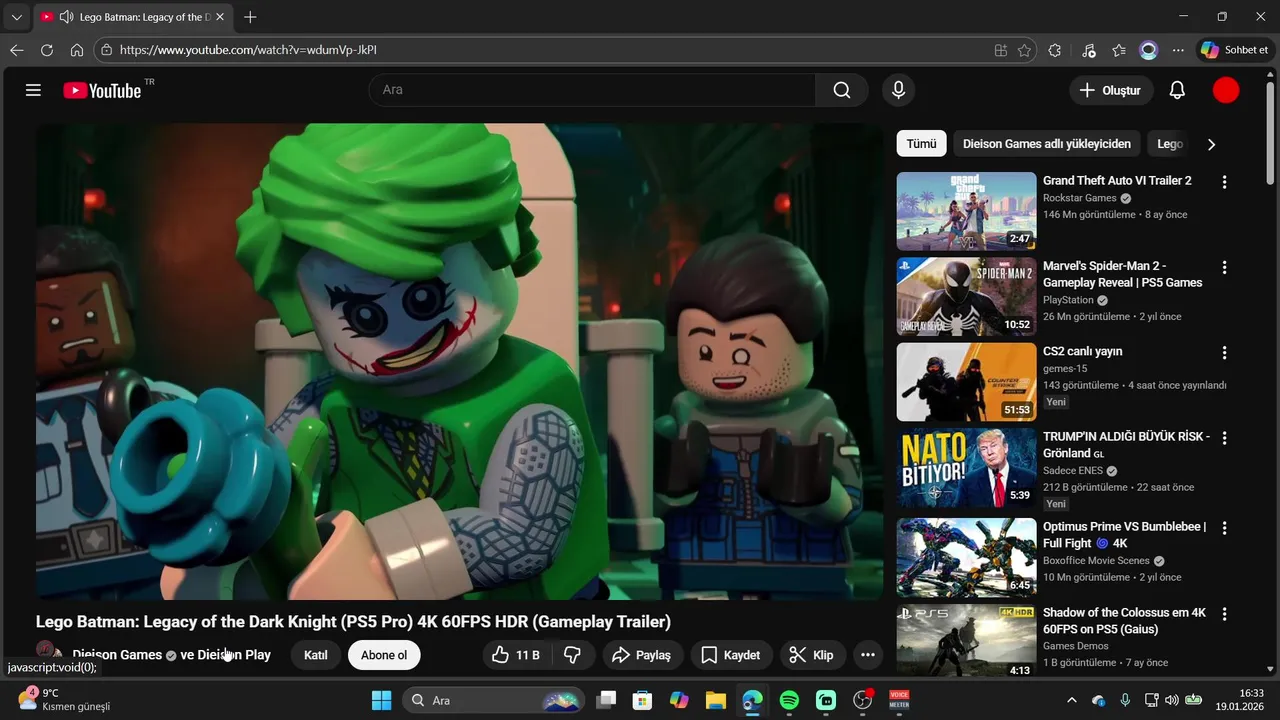The image size is (1280, 720).
Task: Click the Windows taskbar search box
Action: [x=494, y=700]
